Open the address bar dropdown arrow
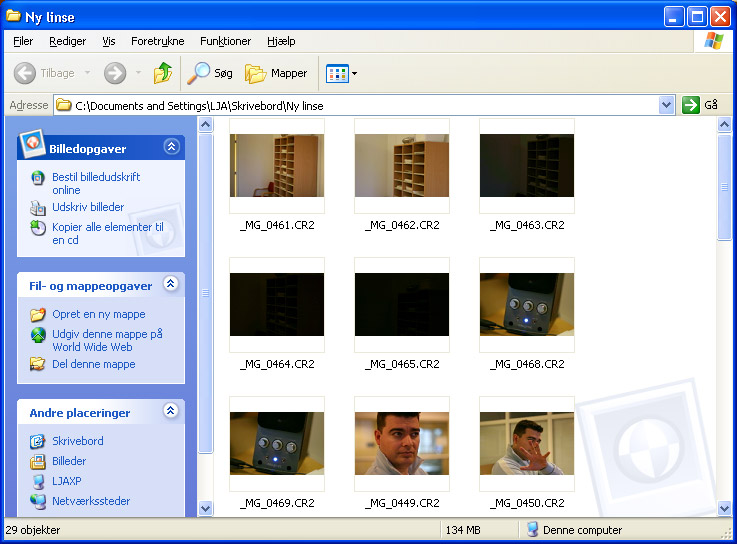 click(x=667, y=105)
